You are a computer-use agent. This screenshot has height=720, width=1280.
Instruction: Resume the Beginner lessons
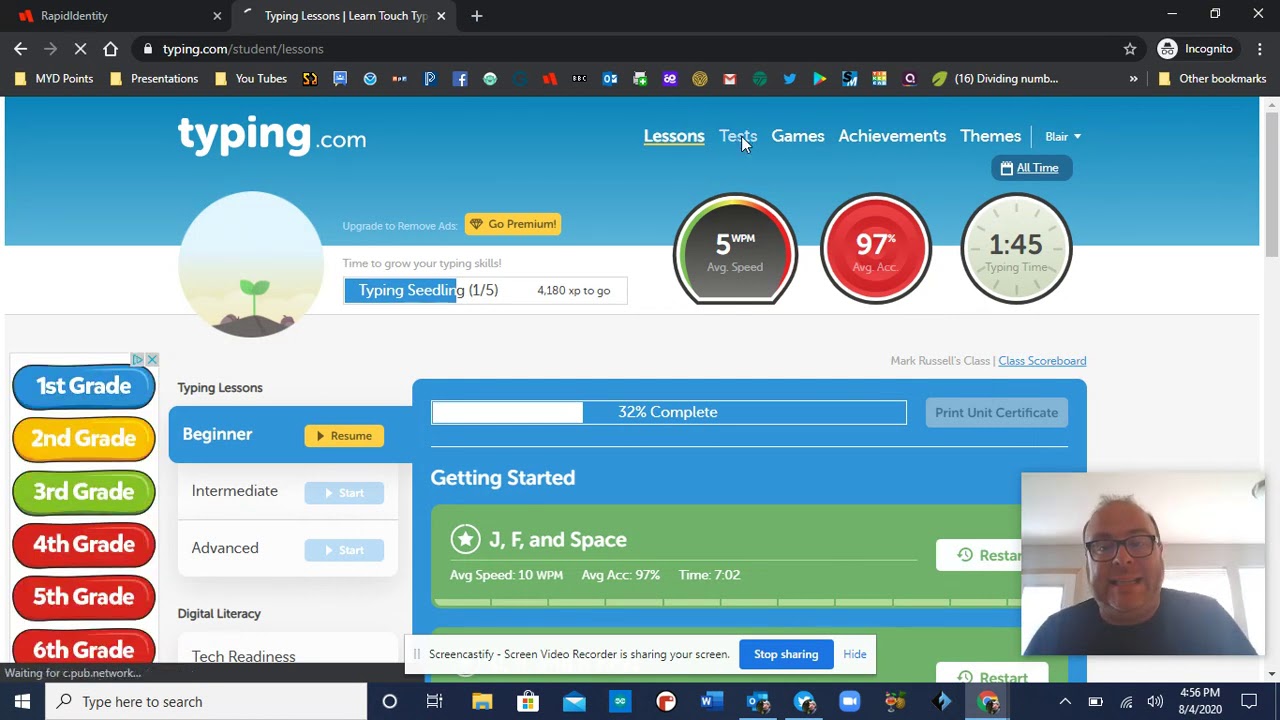344,436
